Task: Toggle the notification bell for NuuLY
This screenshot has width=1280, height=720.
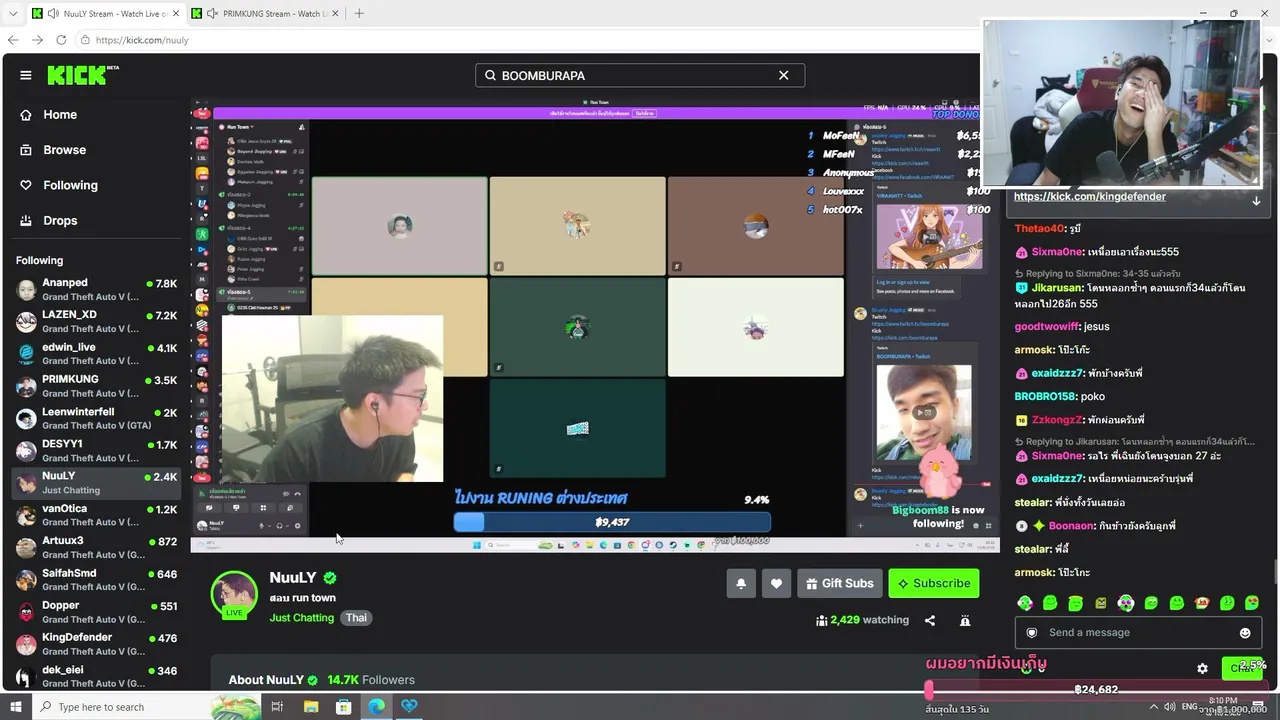Action: coord(741,583)
